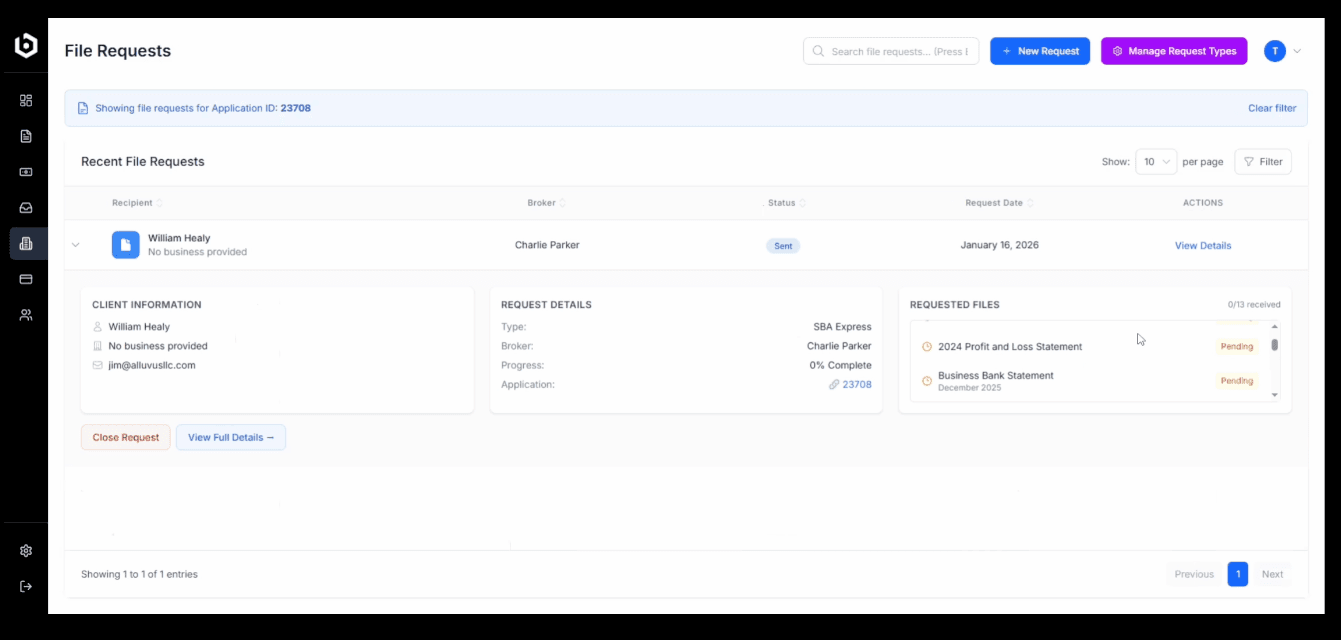This screenshot has width=1341, height=640.
Task: Log out using the sidebar logout icon
Action: [x=26, y=586]
